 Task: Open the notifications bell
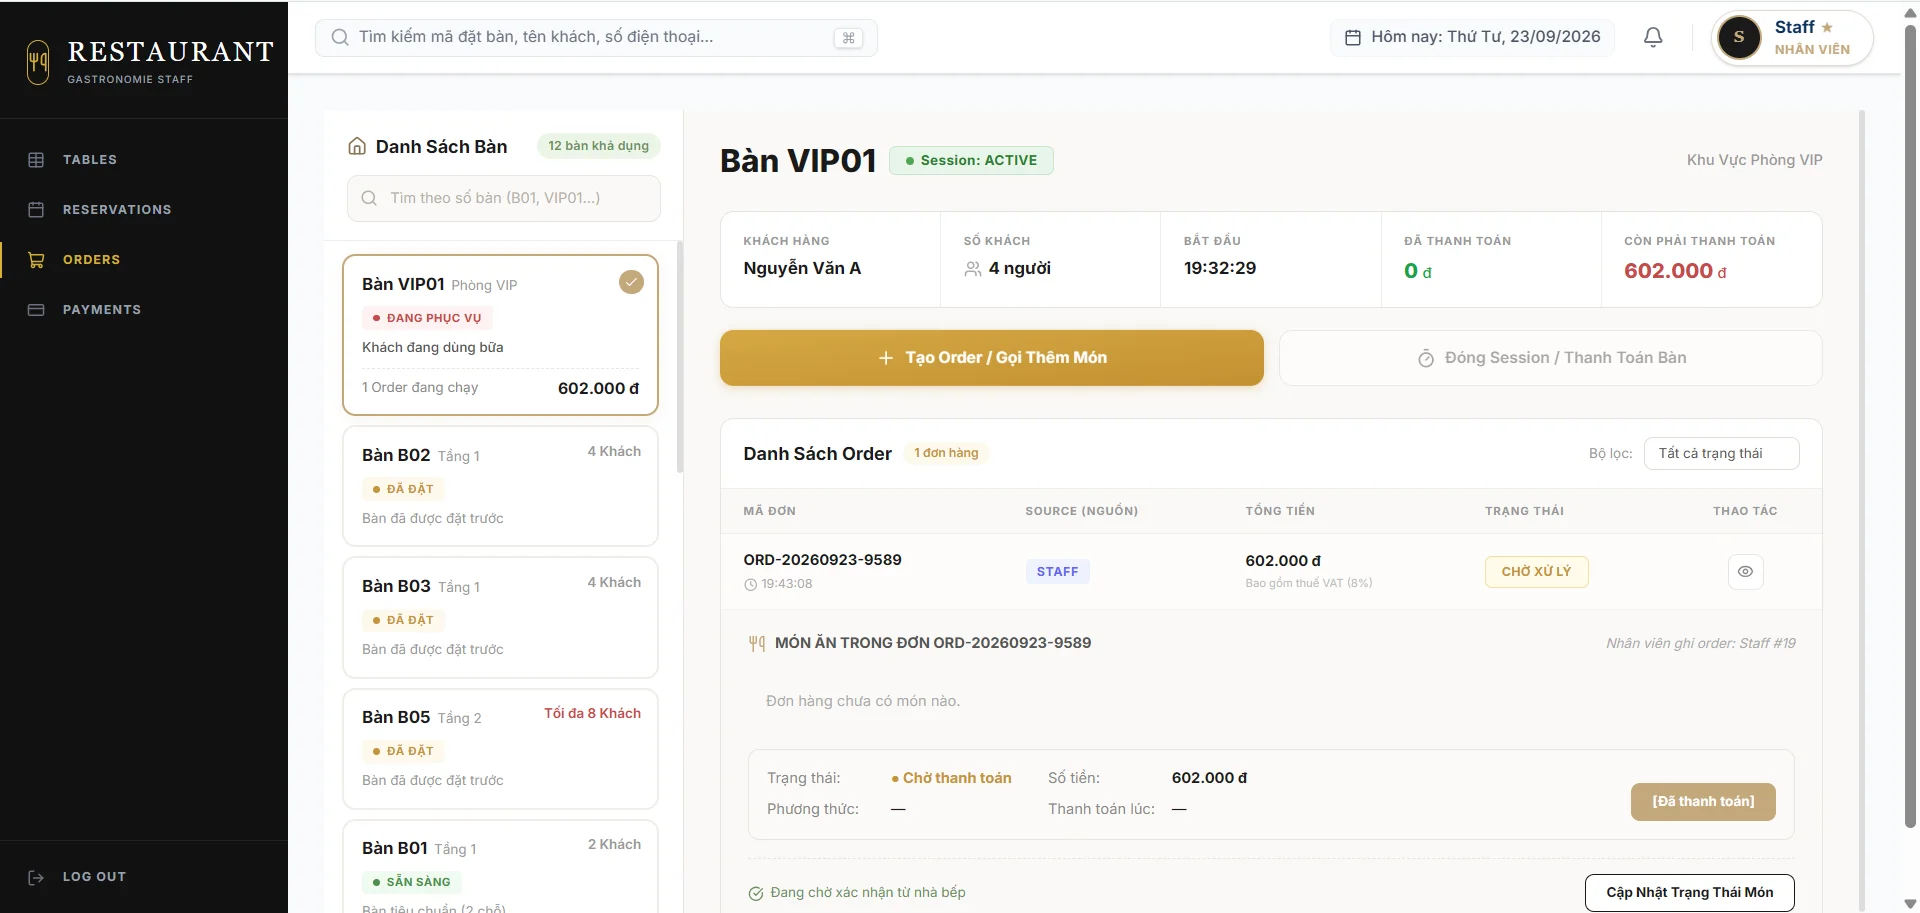[1653, 37]
